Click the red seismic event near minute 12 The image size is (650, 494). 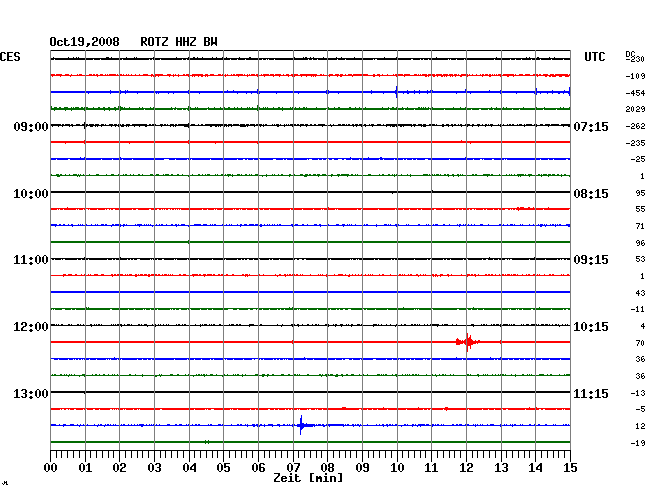pos(468,342)
